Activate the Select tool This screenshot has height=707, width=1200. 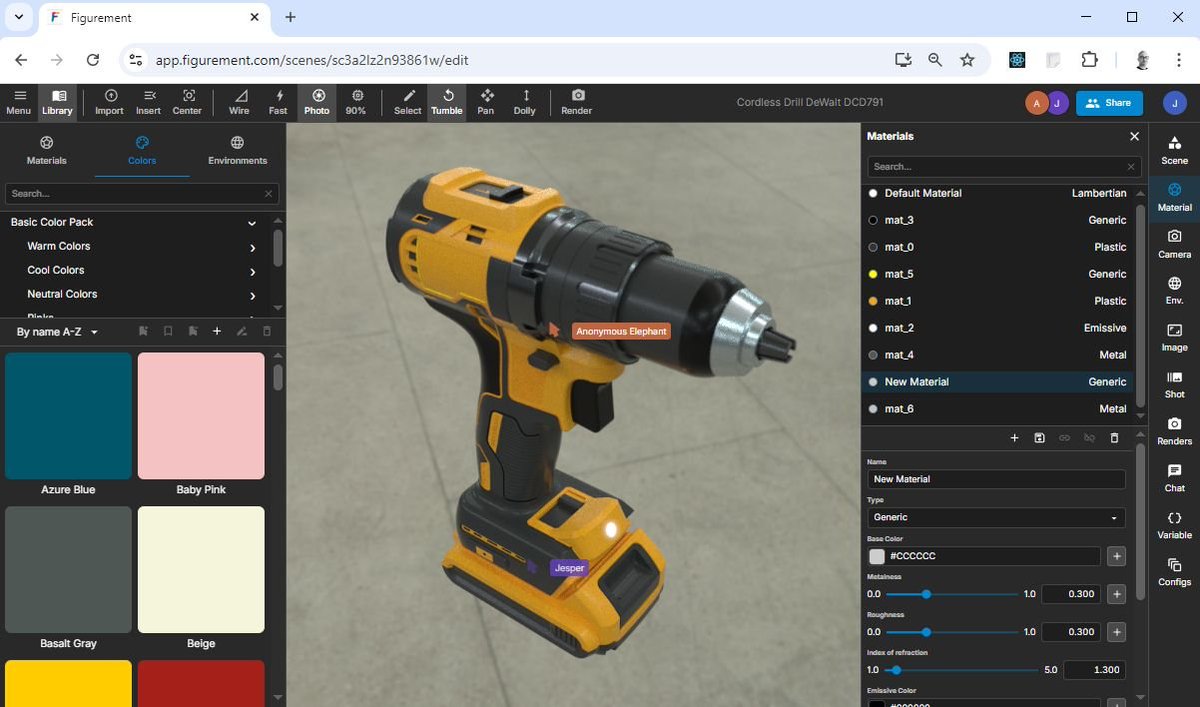pos(408,102)
